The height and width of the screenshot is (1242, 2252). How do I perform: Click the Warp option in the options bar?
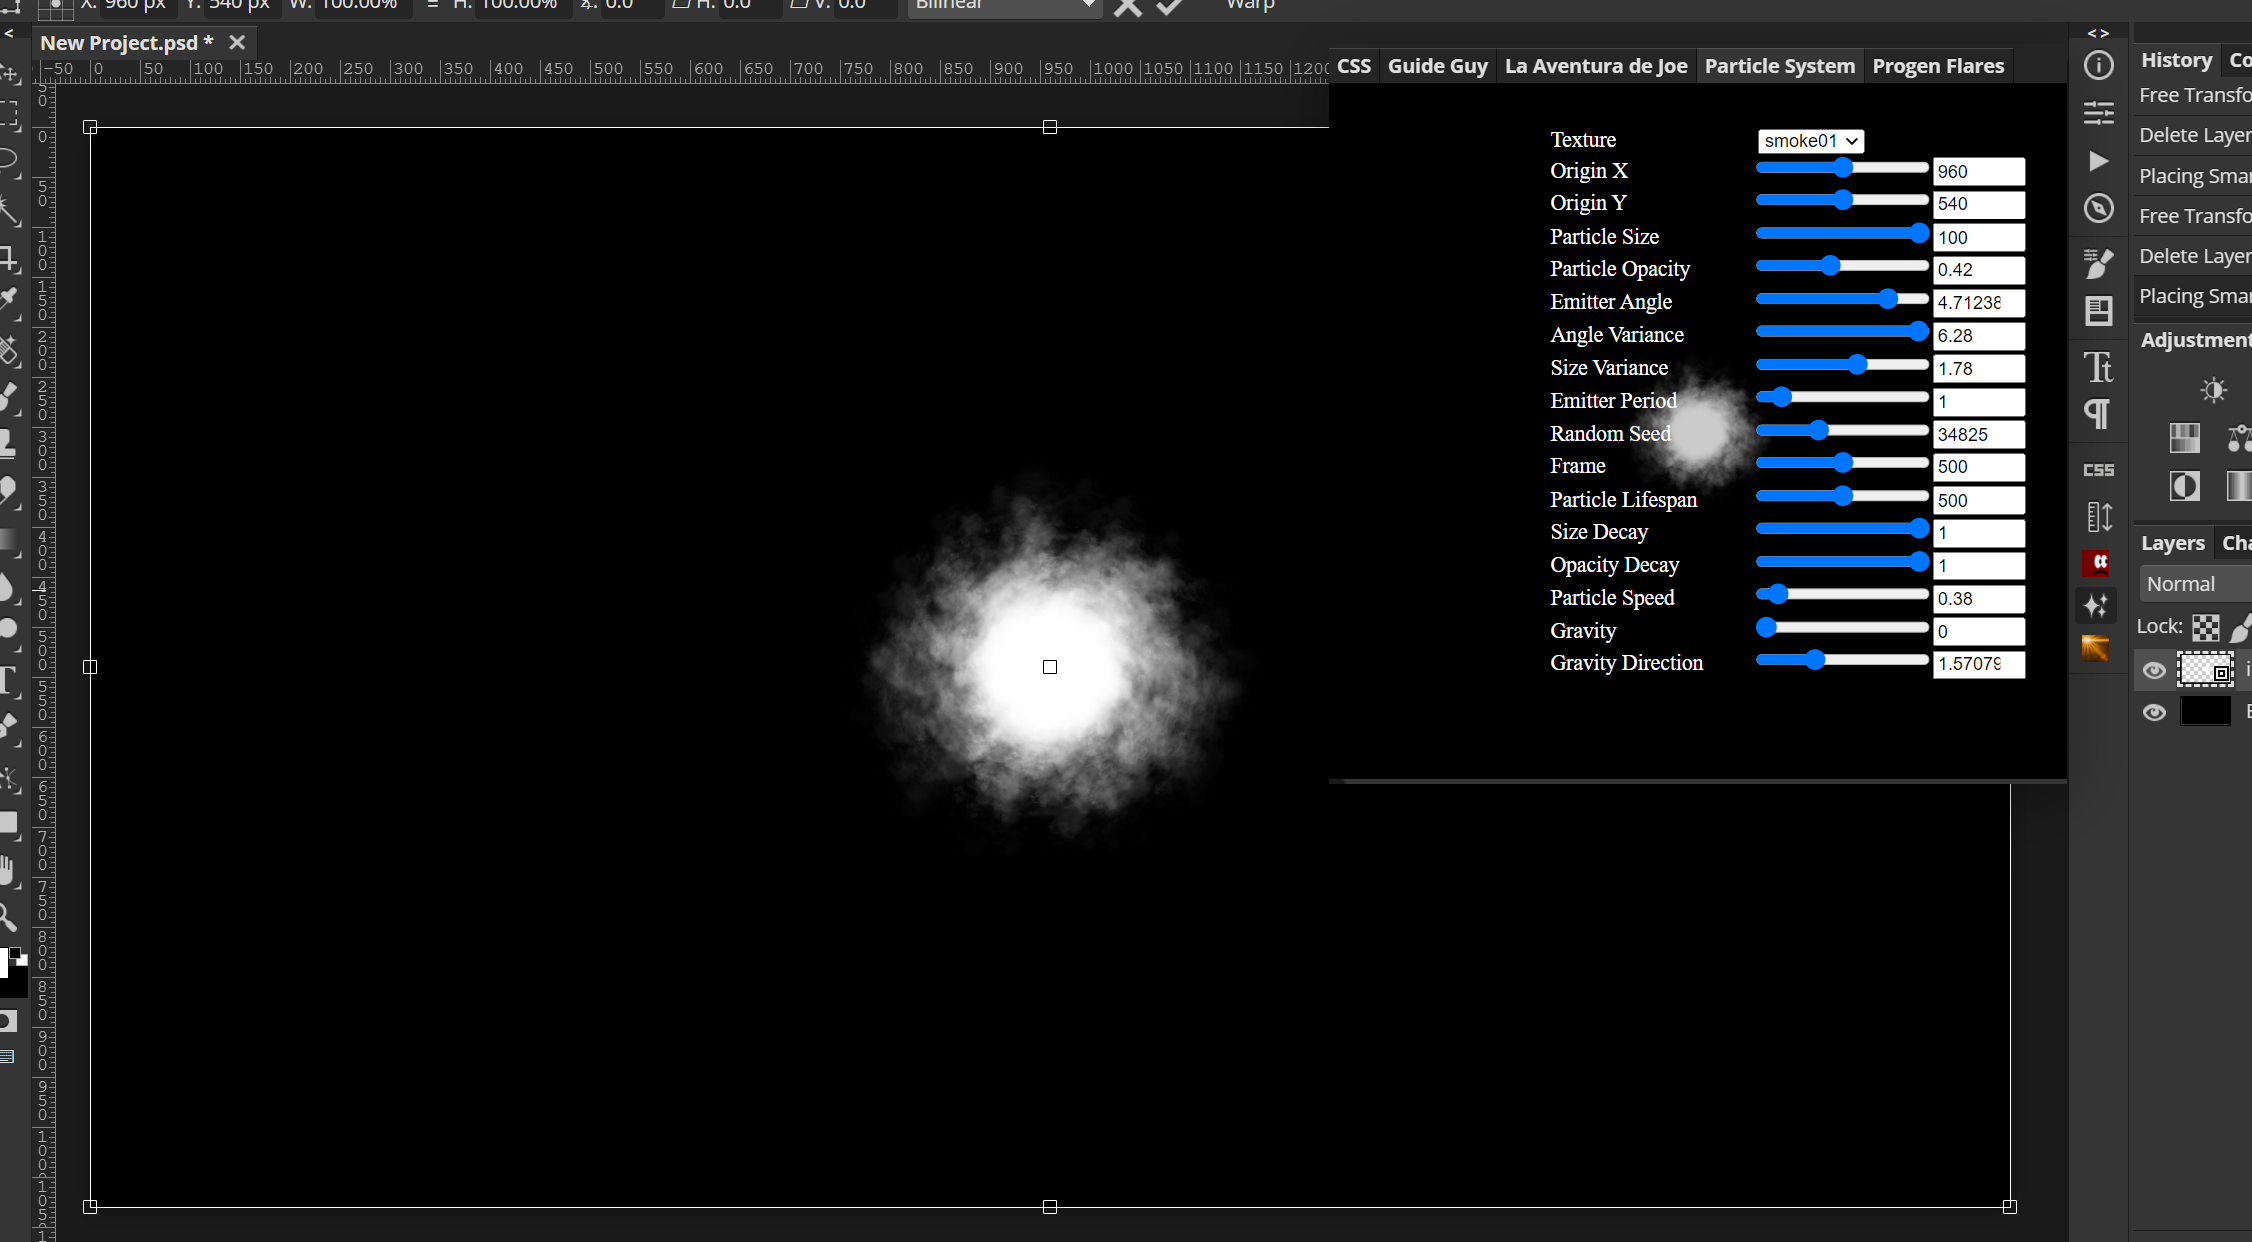point(1250,5)
